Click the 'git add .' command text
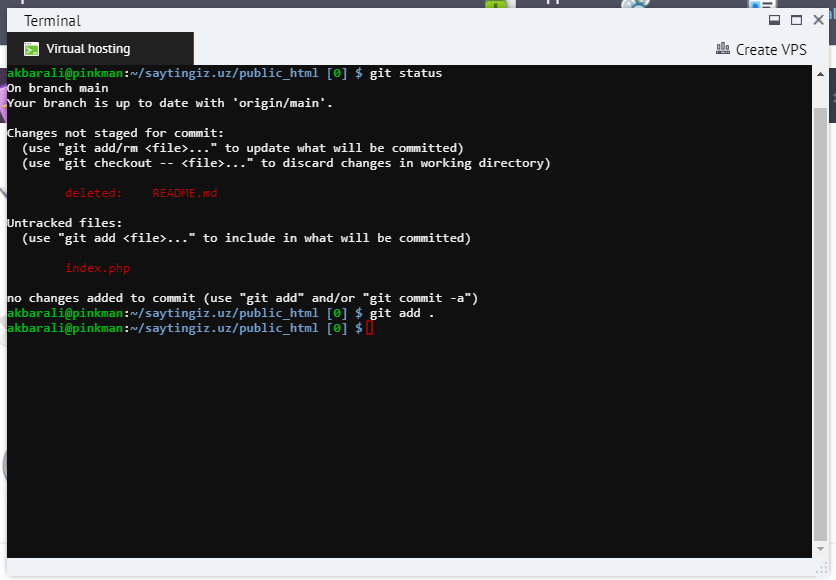The height and width of the screenshot is (580, 836). click(402, 313)
